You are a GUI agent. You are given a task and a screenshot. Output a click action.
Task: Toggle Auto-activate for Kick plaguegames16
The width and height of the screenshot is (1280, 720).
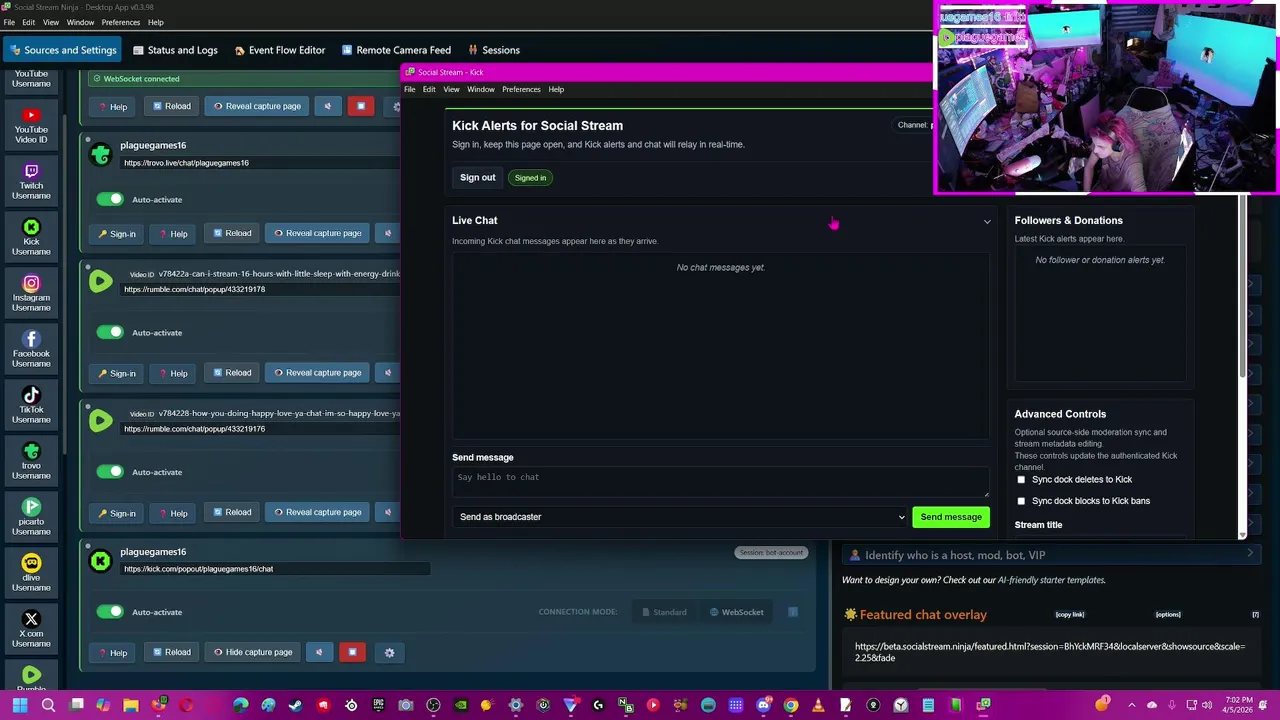(x=110, y=612)
